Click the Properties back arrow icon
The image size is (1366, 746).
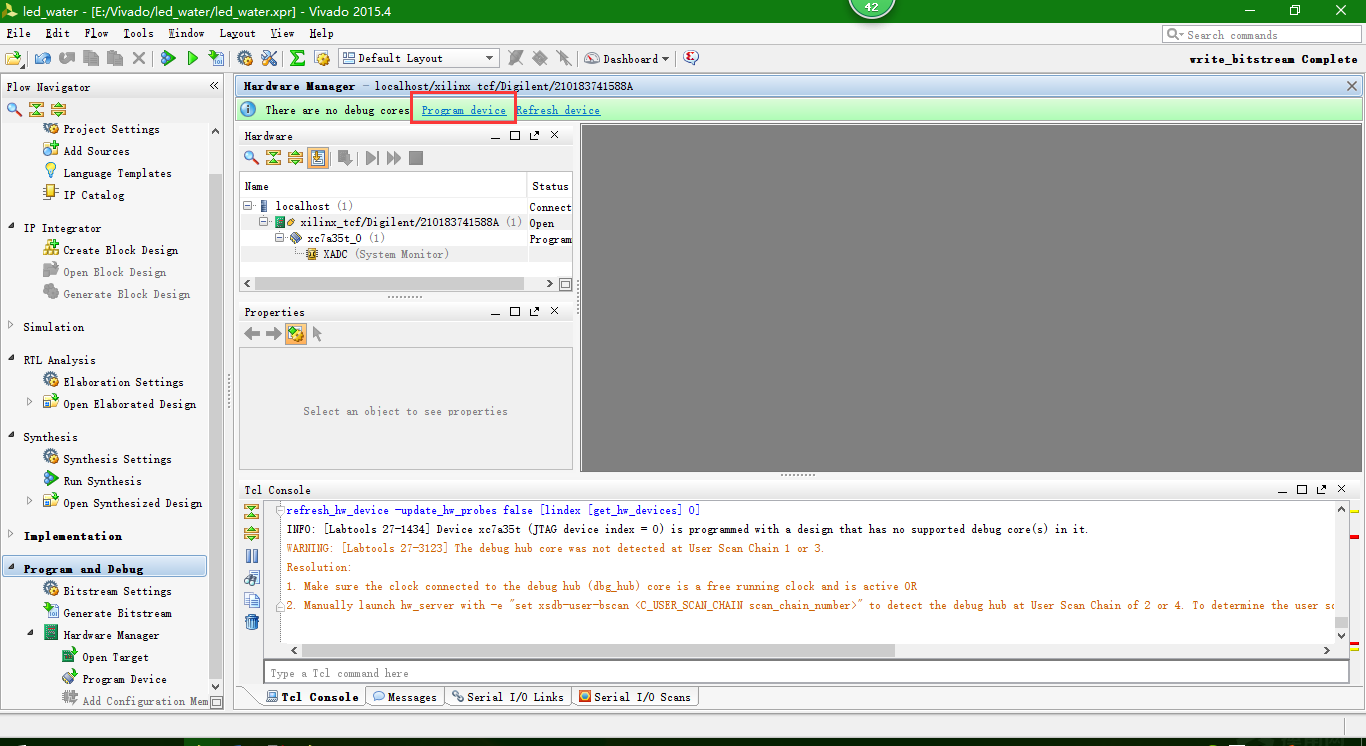tap(252, 334)
